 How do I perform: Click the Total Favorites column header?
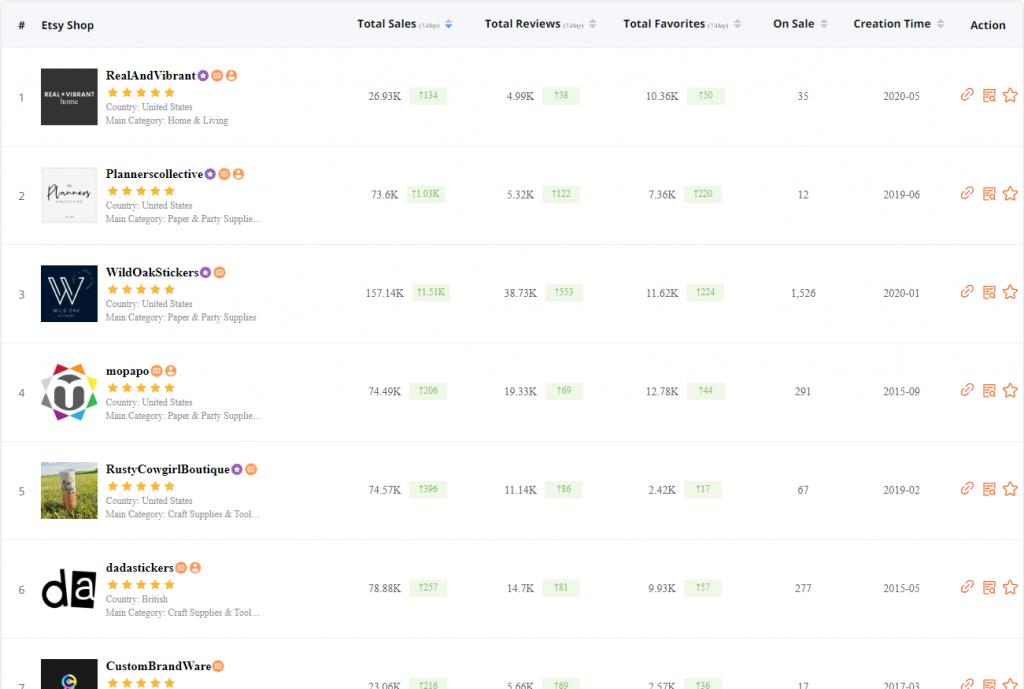[664, 24]
